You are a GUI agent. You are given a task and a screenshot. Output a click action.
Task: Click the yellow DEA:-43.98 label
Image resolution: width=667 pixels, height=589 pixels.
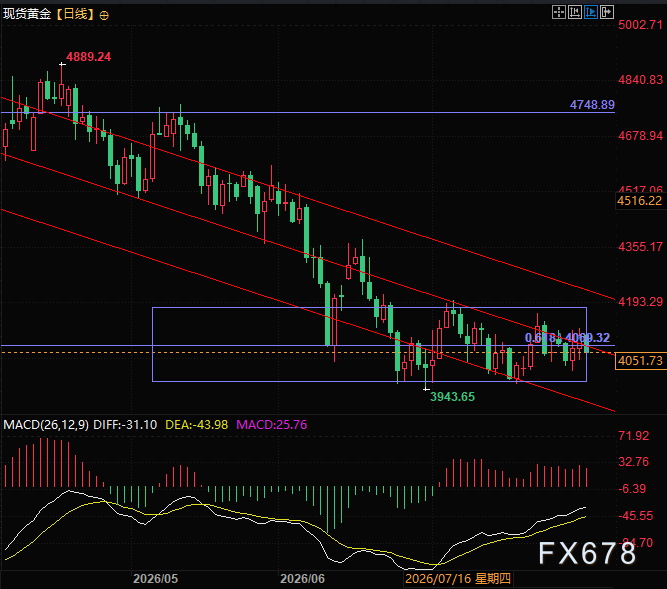(x=197, y=424)
